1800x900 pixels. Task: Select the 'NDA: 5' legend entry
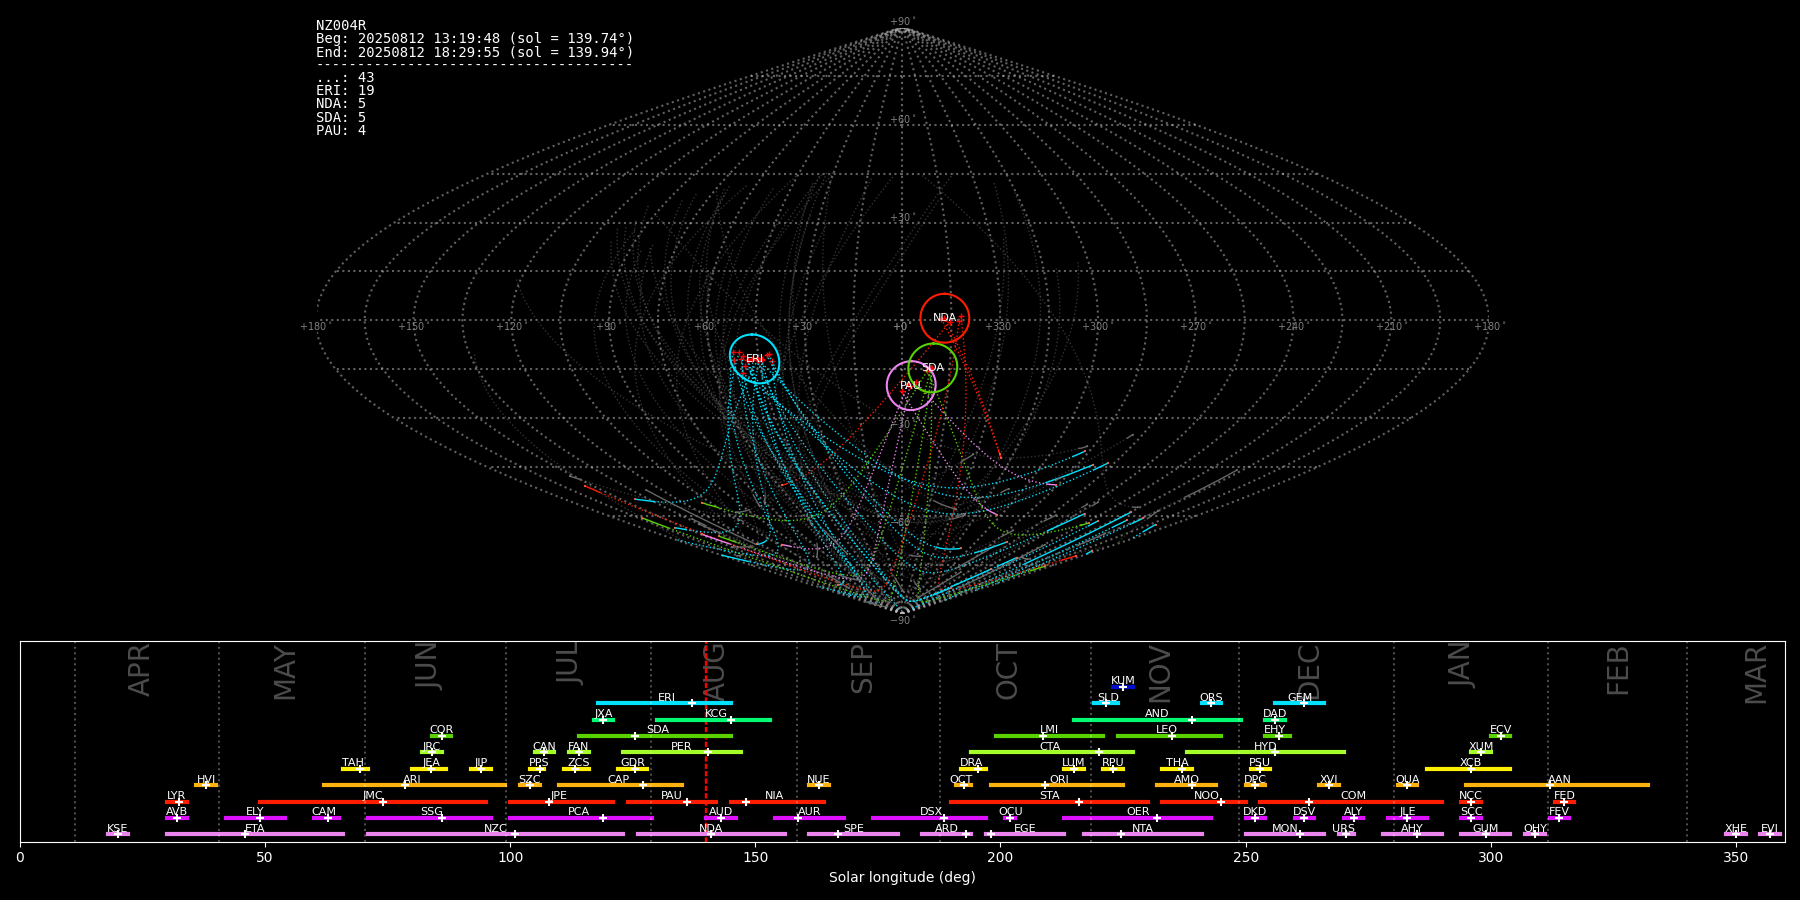coord(341,104)
